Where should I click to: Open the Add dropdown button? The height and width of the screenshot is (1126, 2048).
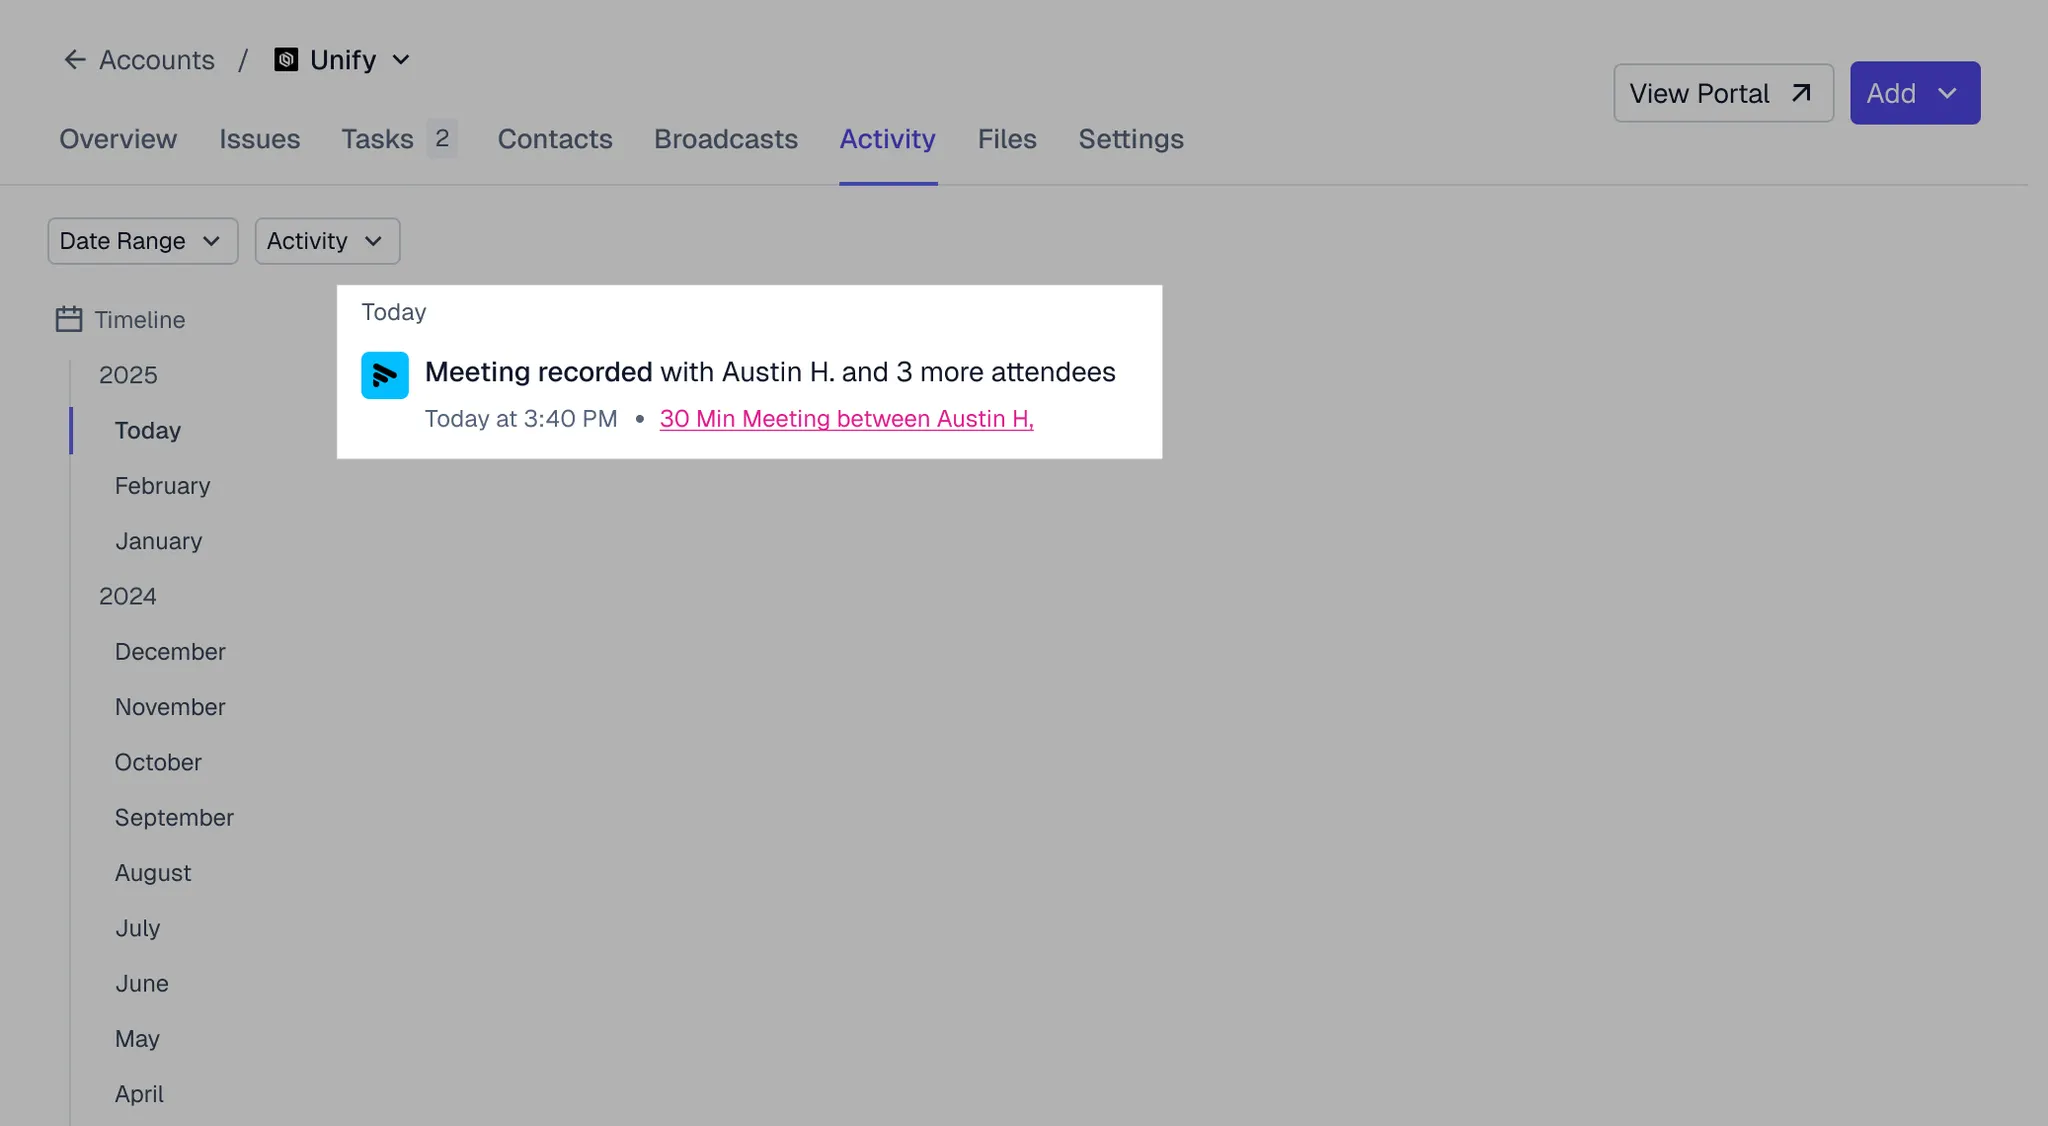(x=1914, y=93)
